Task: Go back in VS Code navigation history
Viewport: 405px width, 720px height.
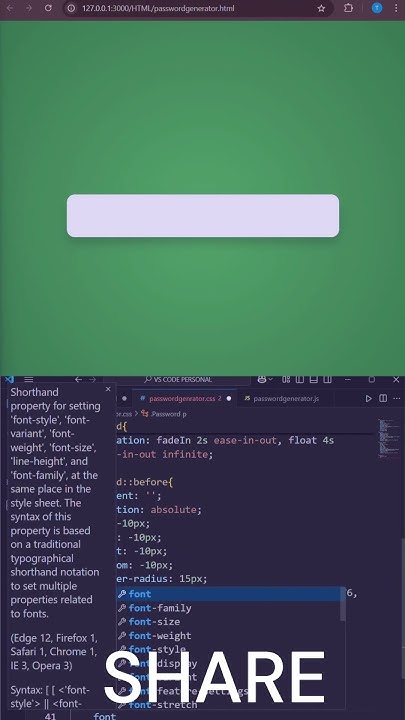Action: pos(78,379)
